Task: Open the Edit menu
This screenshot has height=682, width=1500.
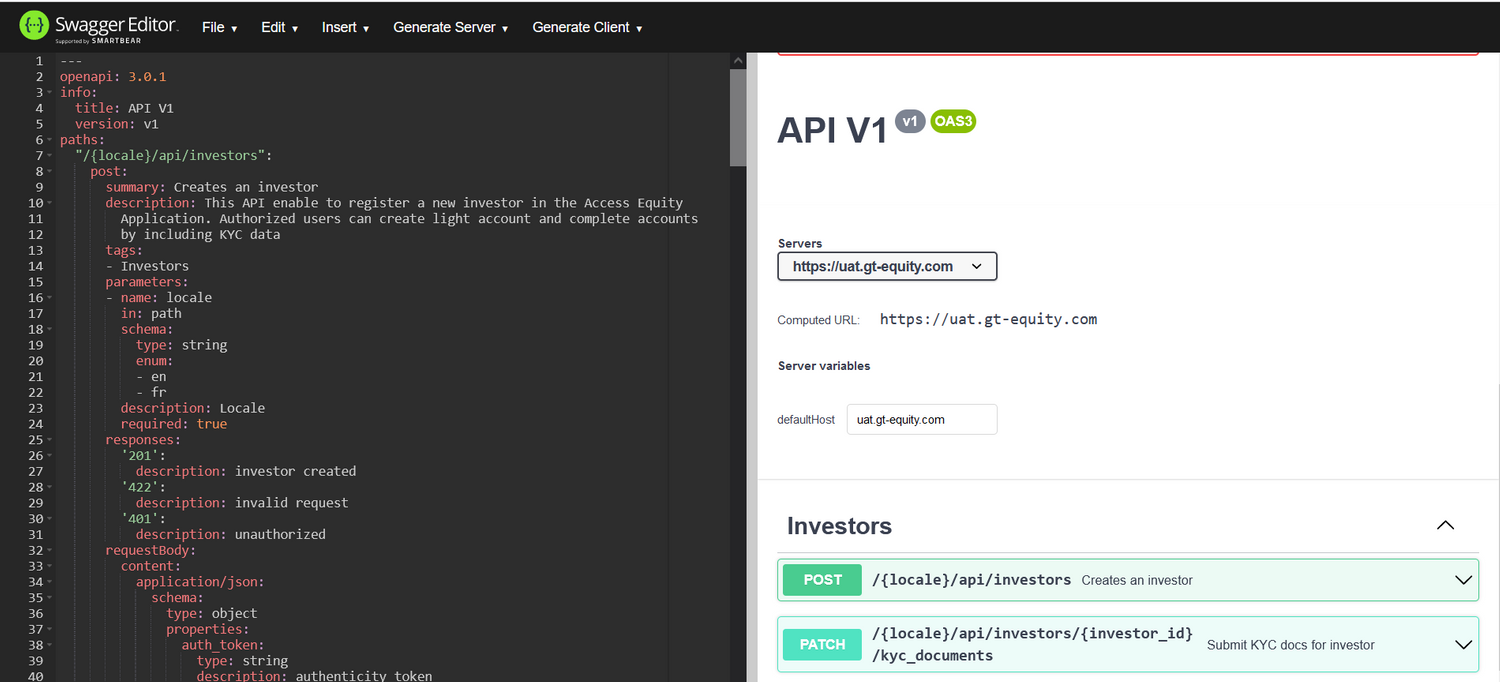Action: 279,27
